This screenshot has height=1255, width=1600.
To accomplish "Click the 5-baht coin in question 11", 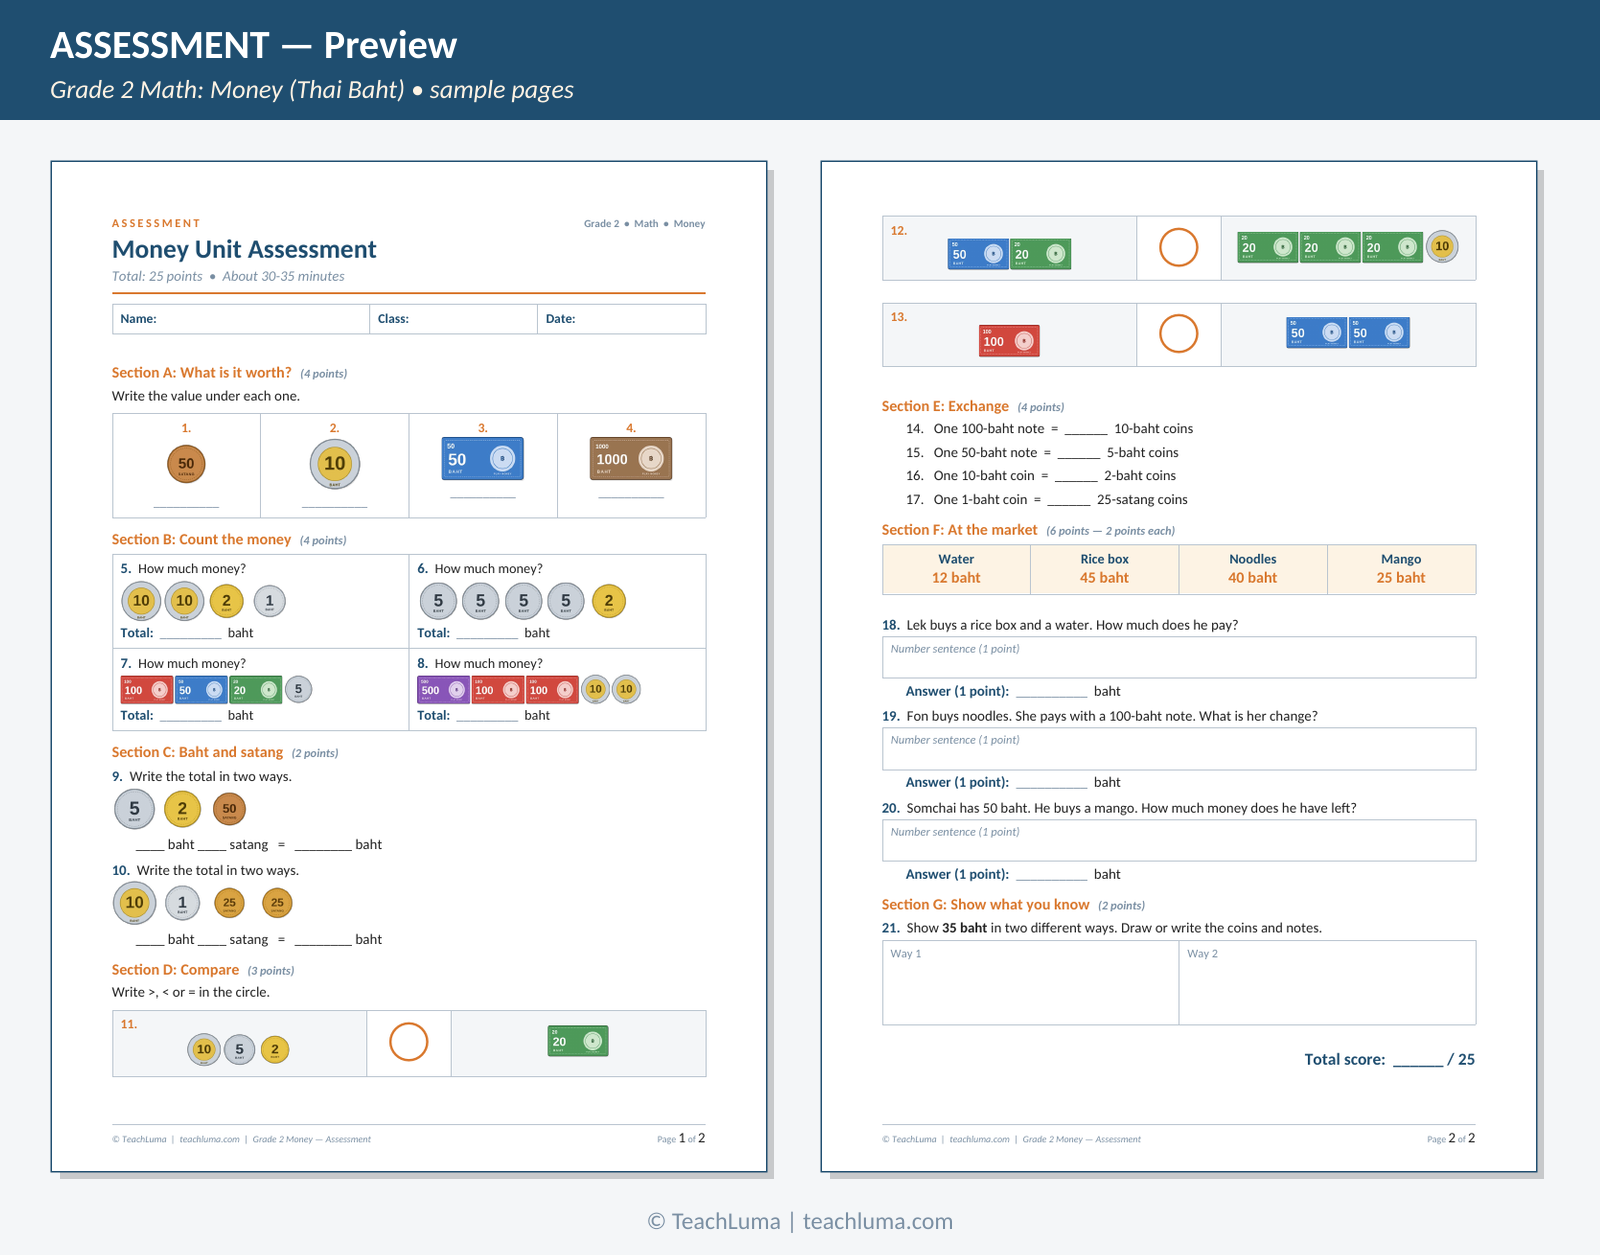I will click(239, 1049).
